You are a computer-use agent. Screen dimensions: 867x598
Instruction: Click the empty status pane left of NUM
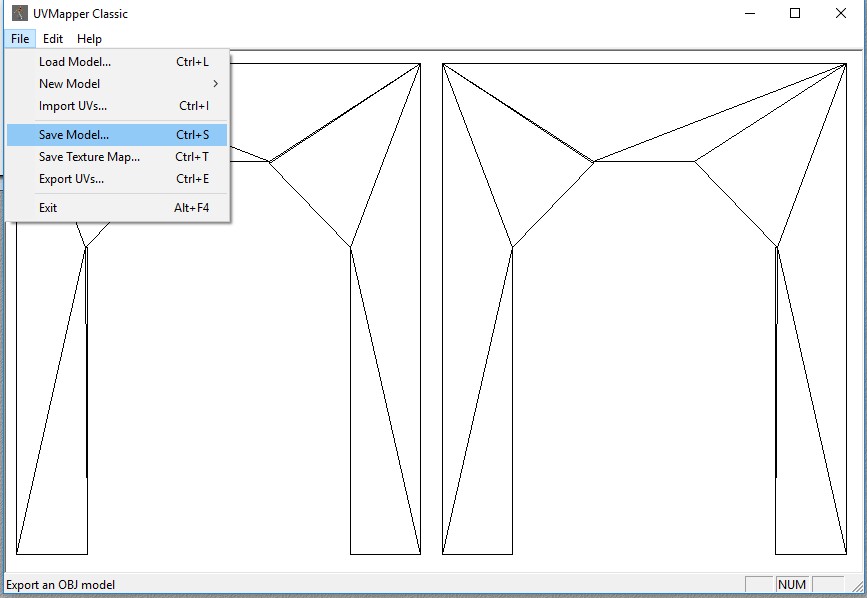(x=759, y=584)
